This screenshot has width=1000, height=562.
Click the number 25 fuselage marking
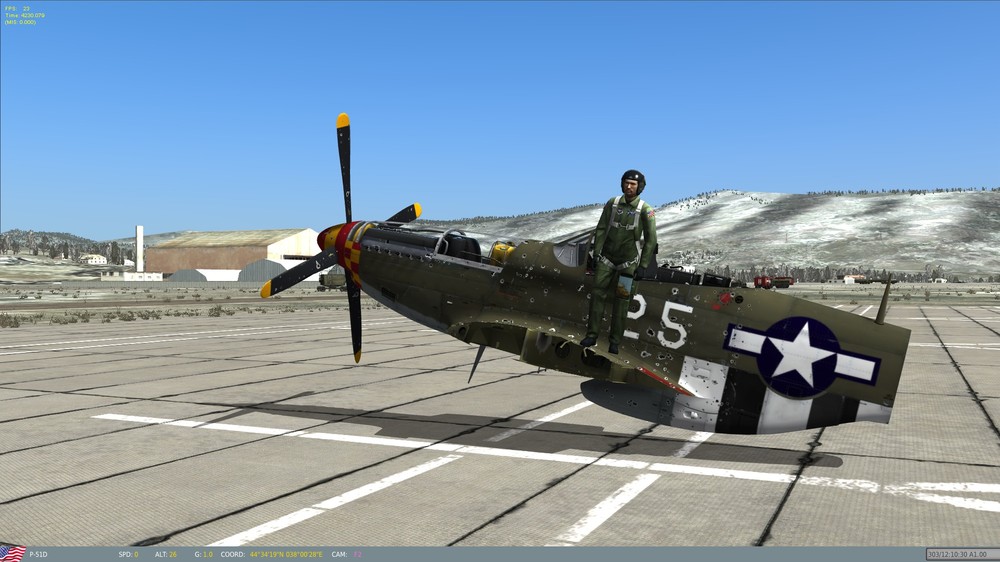pos(660,321)
